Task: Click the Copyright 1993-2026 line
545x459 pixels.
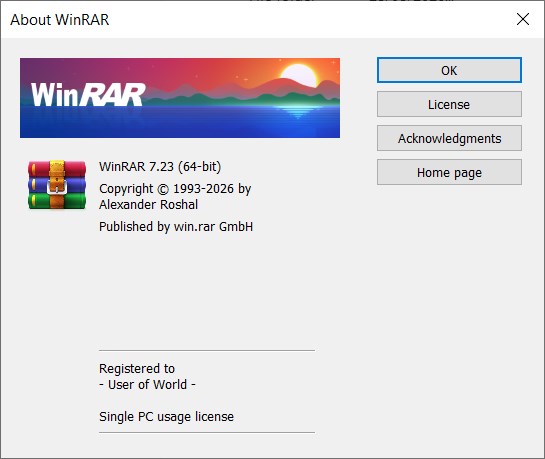Action: (175, 189)
